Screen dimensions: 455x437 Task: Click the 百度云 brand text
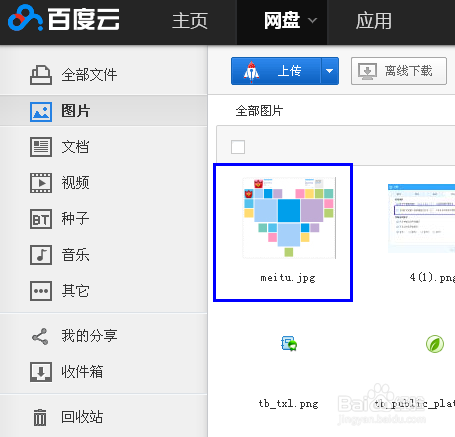(x=83, y=19)
